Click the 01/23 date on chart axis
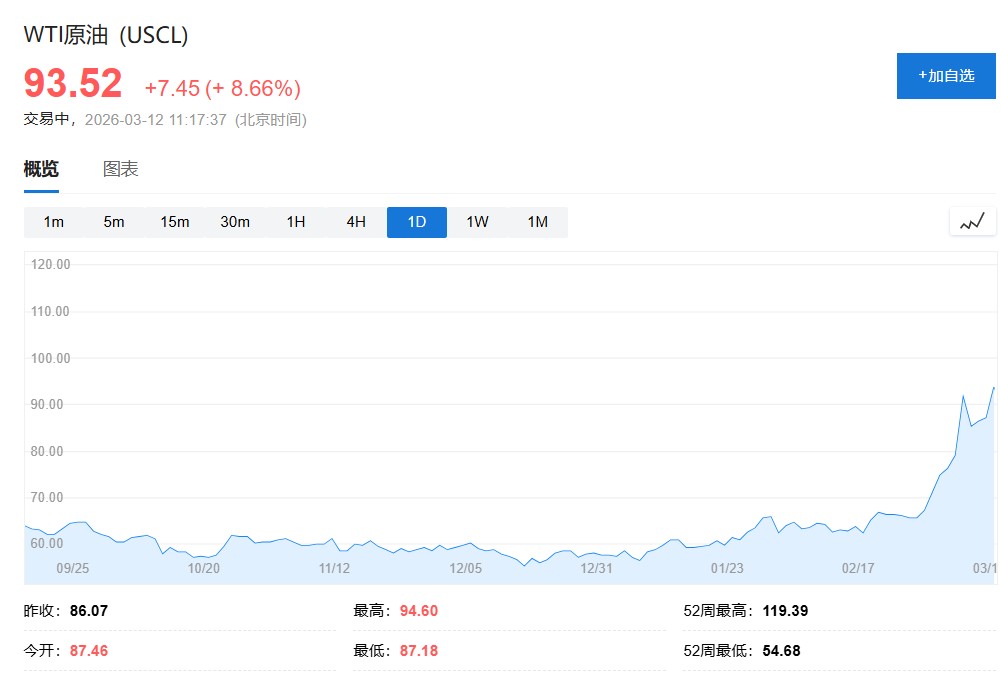1001x684 pixels. [x=727, y=568]
